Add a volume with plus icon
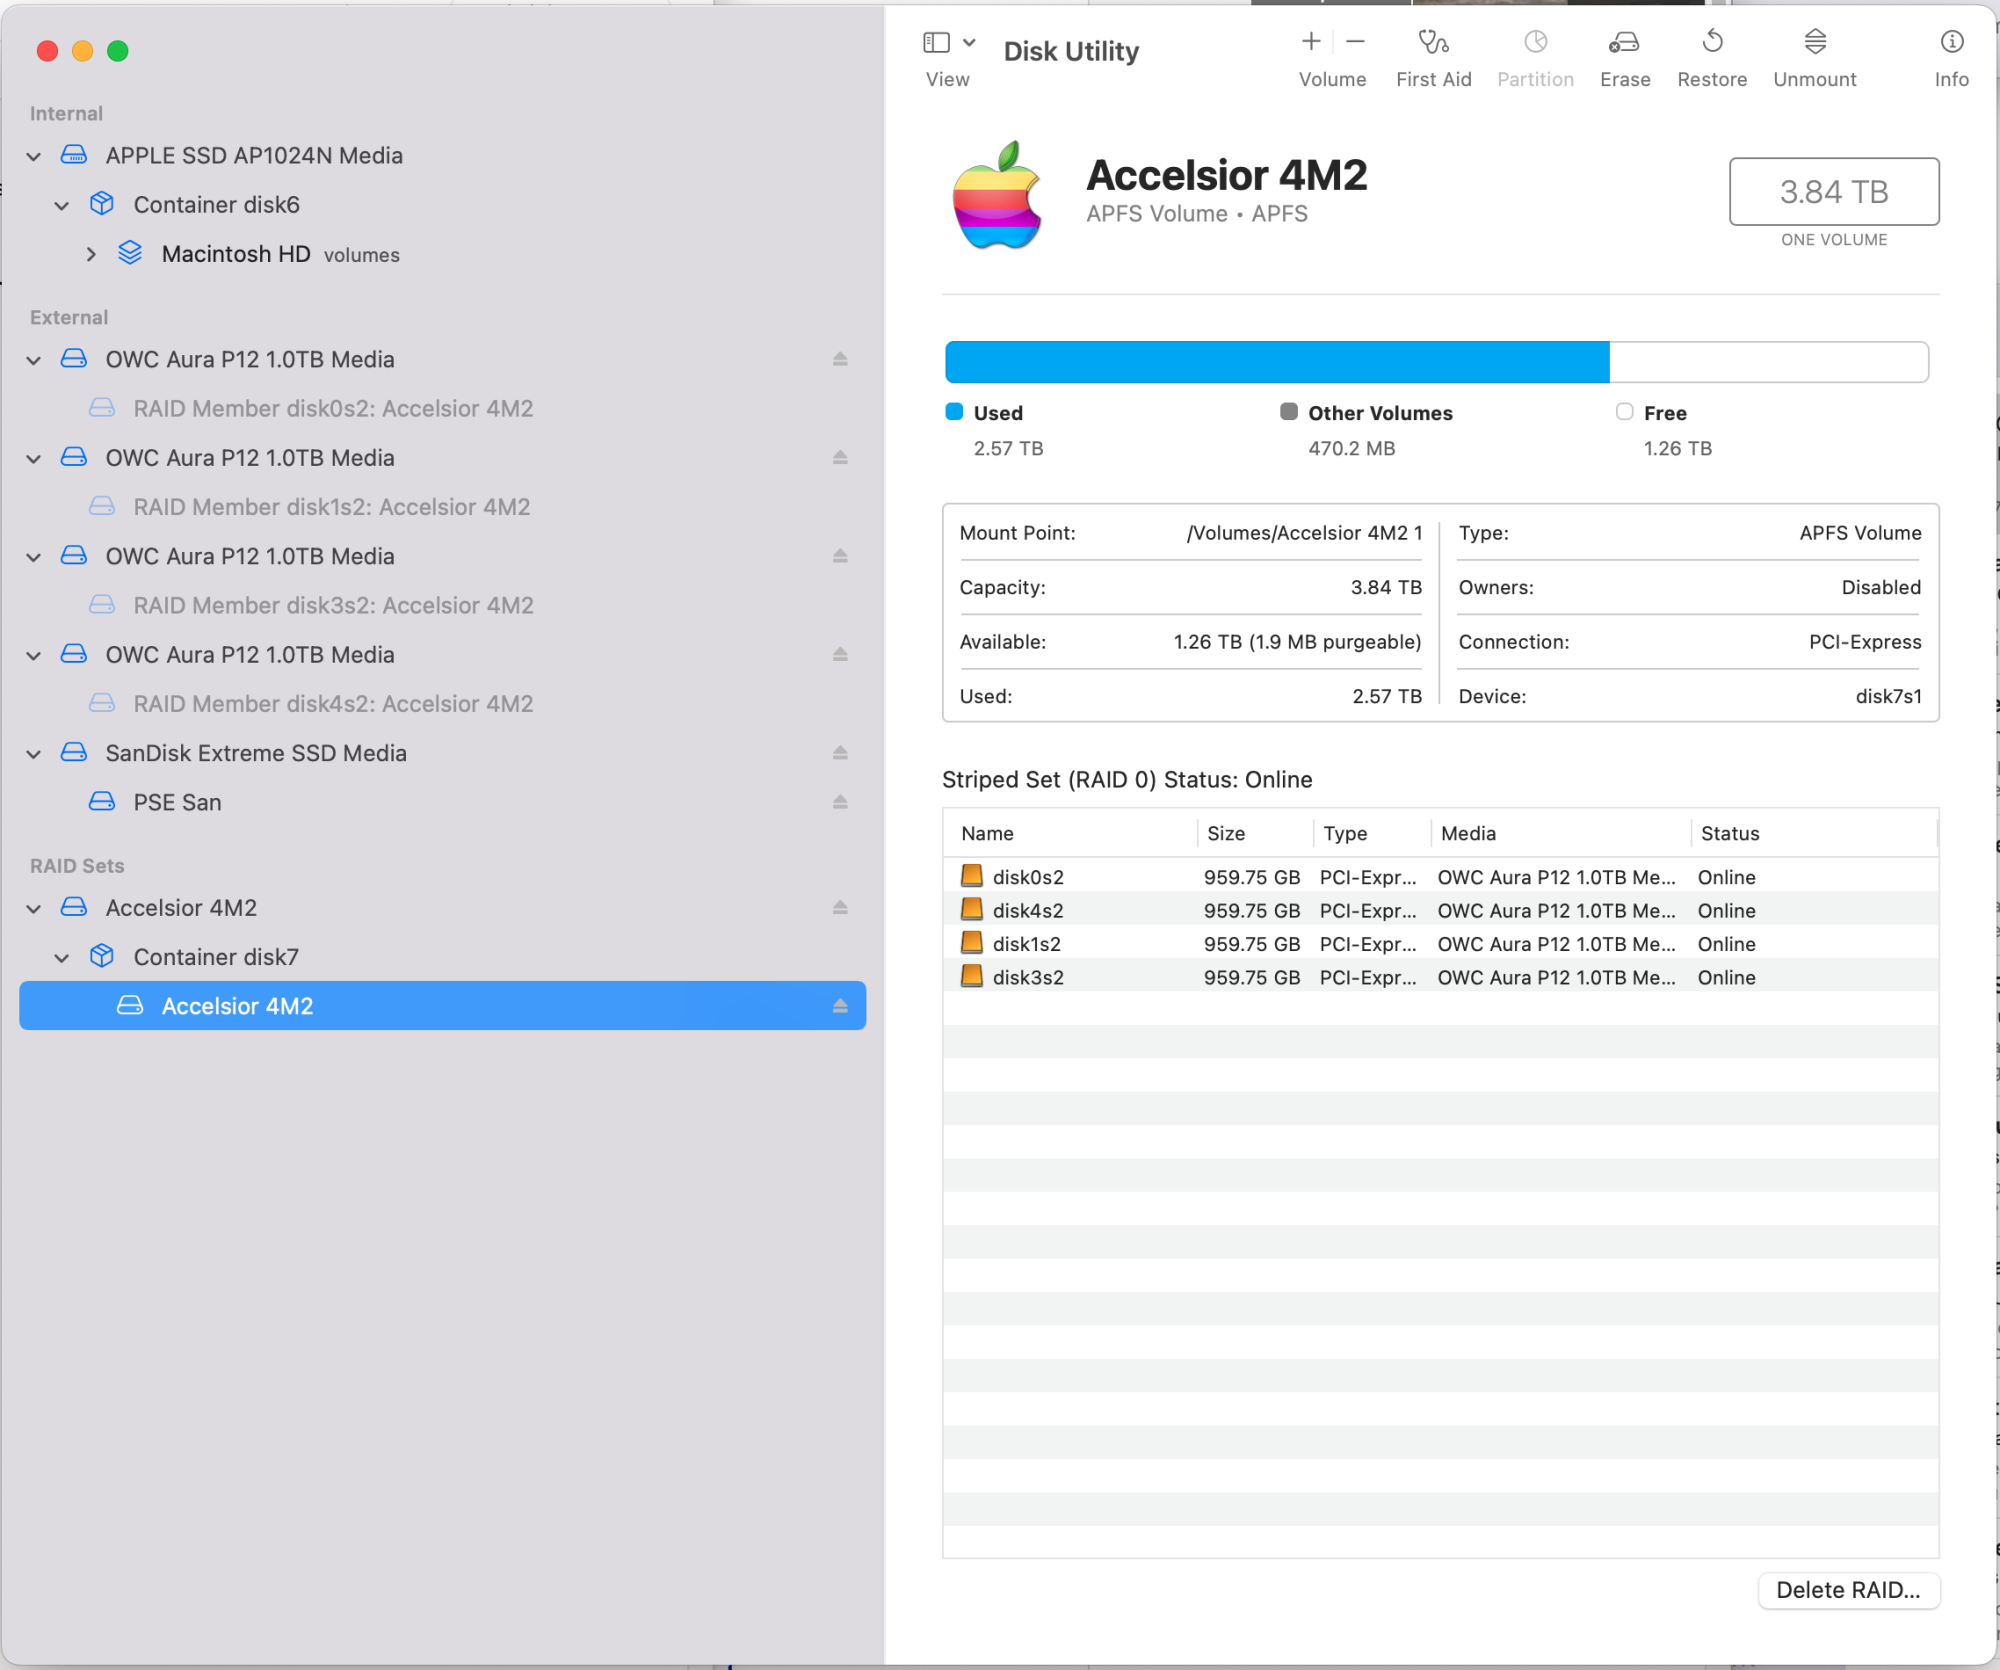This screenshot has width=2000, height=1670. (x=1310, y=42)
